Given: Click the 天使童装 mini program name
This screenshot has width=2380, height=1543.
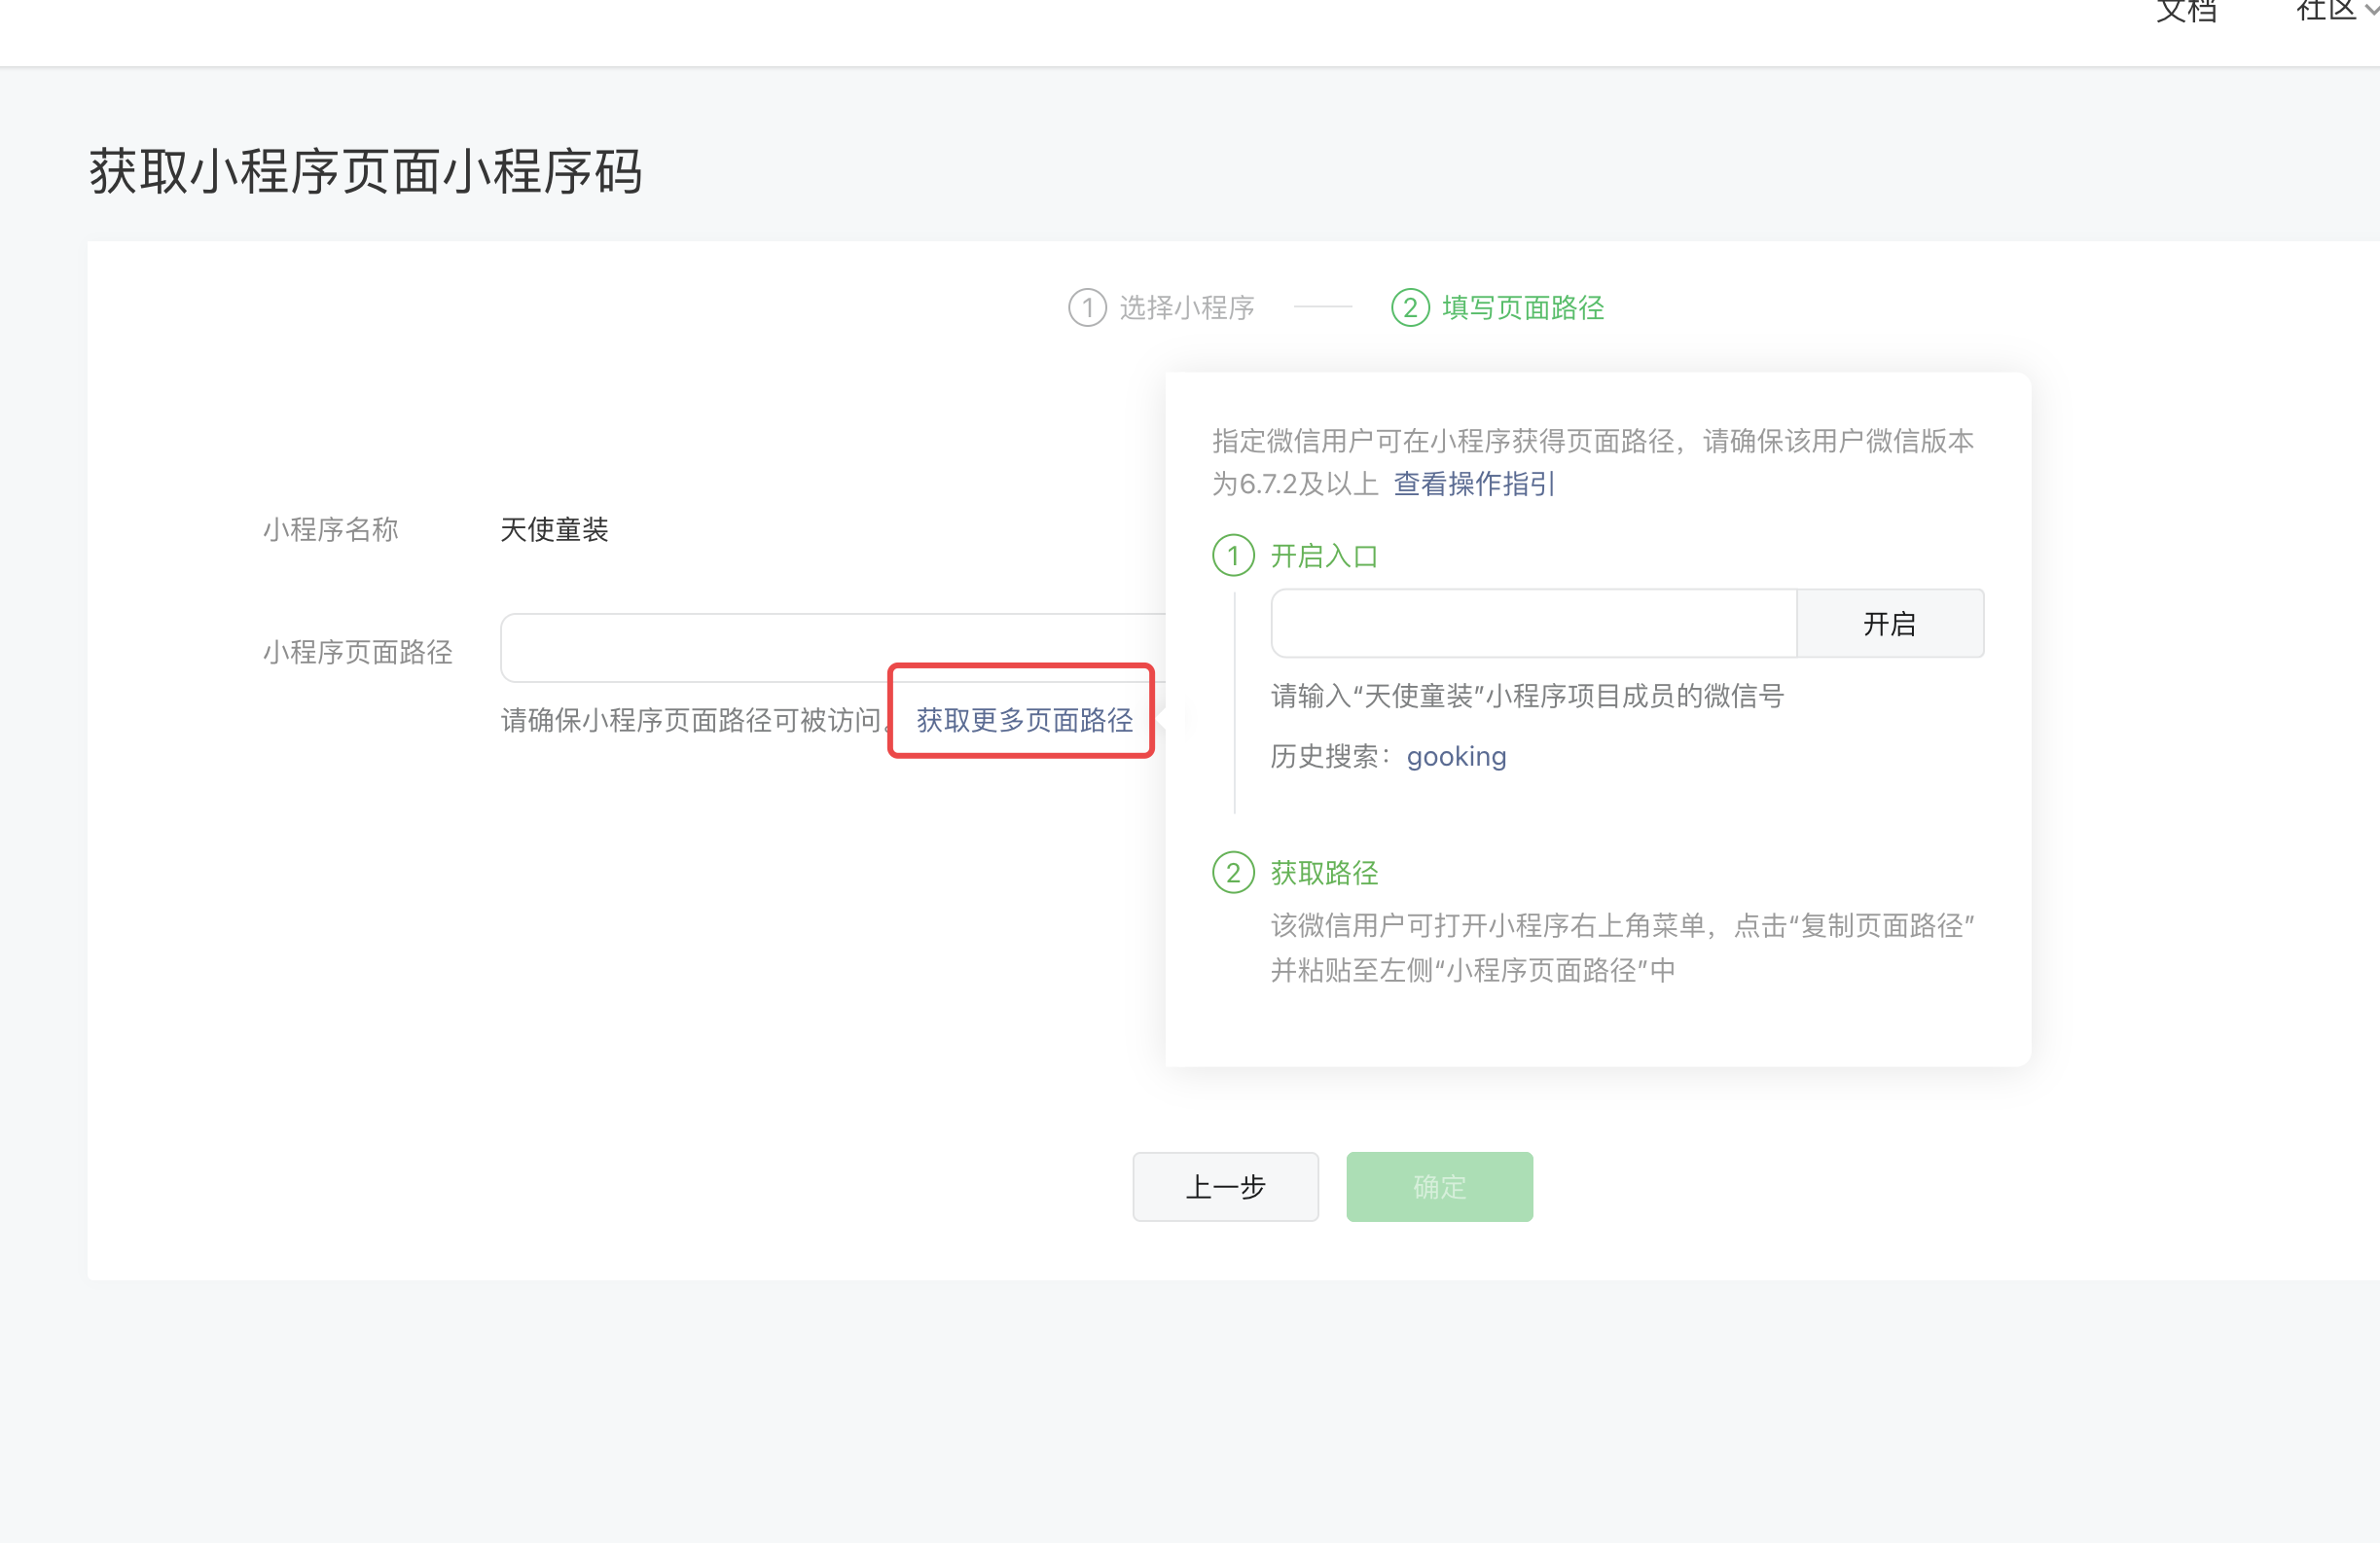Looking at the screenshot, I should tap(554, 530).
